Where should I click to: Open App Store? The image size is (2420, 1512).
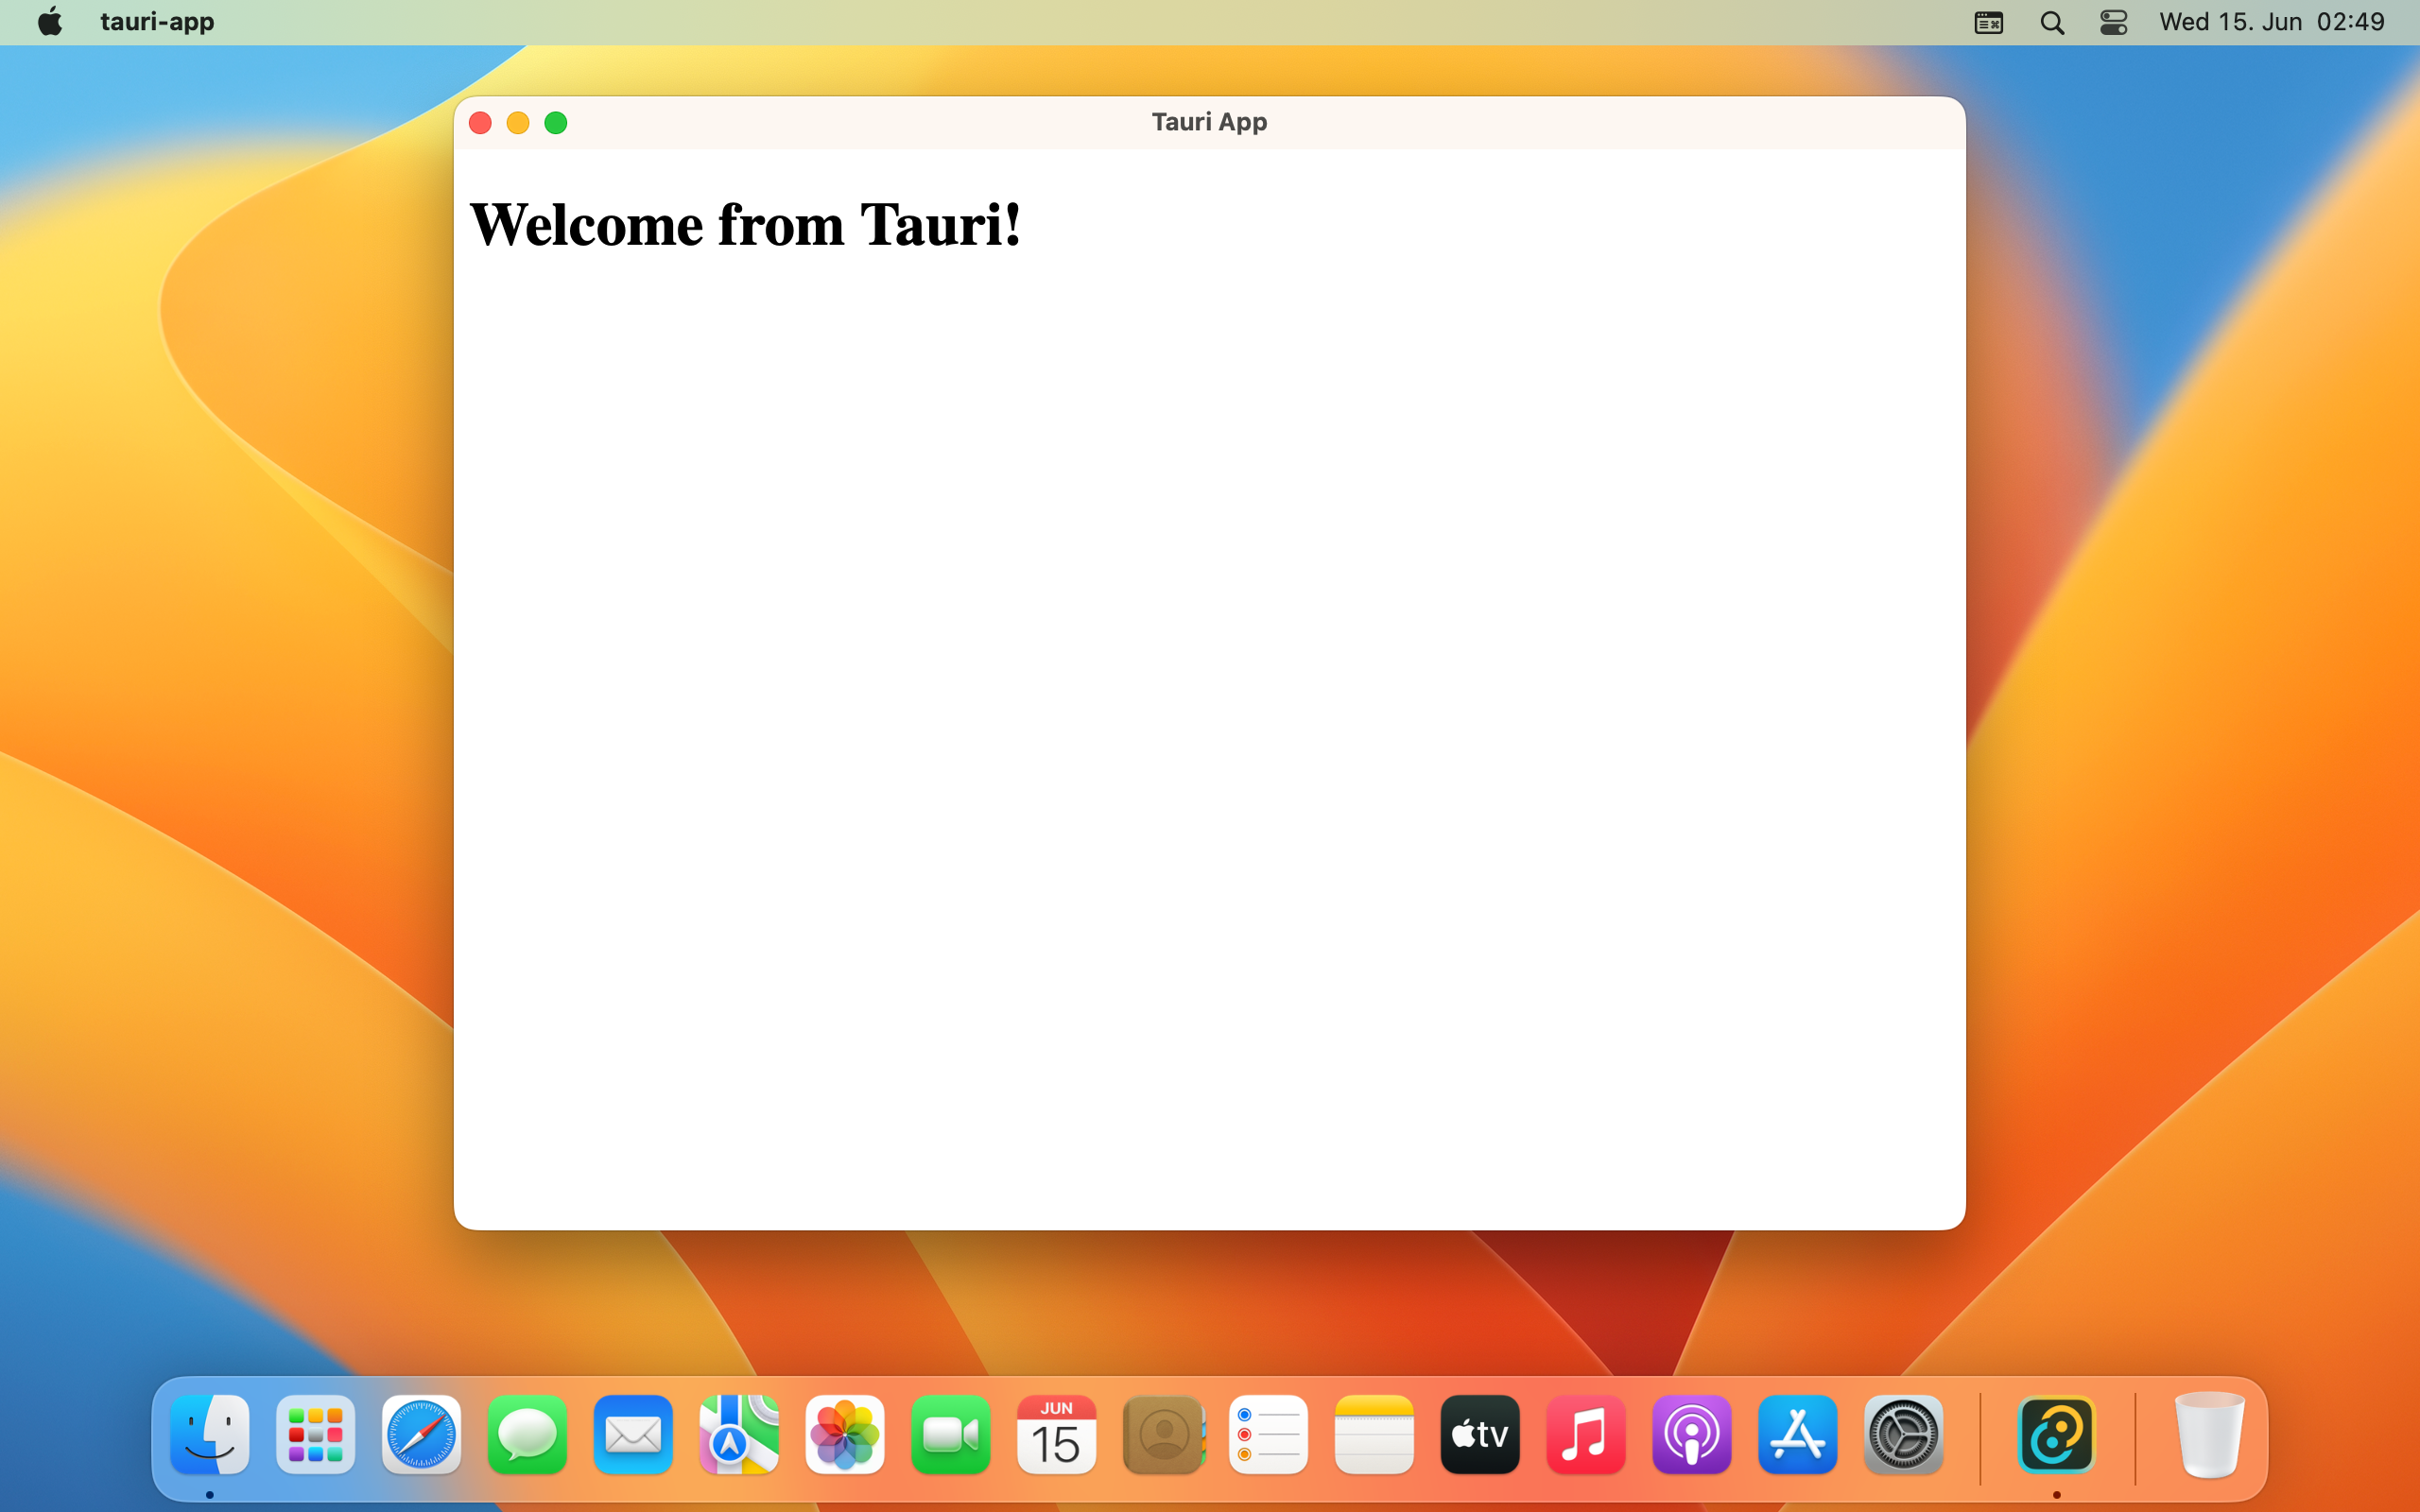pos(1796,1434)
